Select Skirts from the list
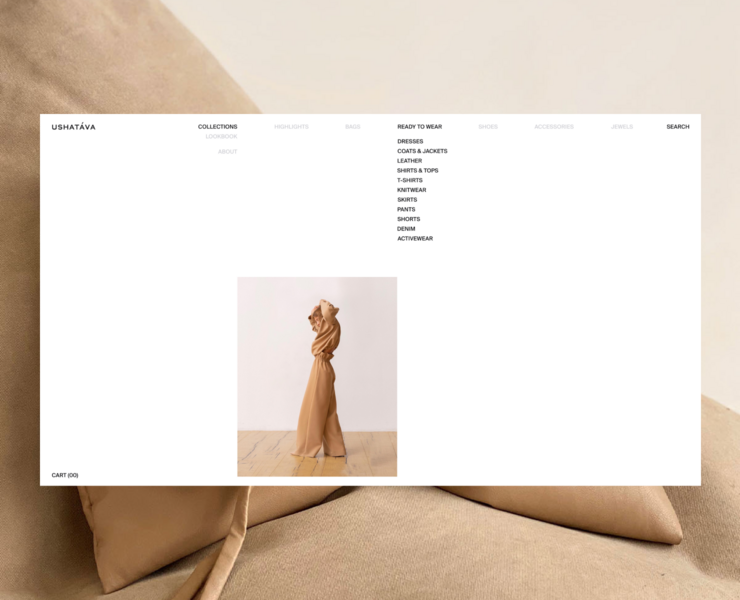This screenshot has width=740, height=600. point(407,200)
